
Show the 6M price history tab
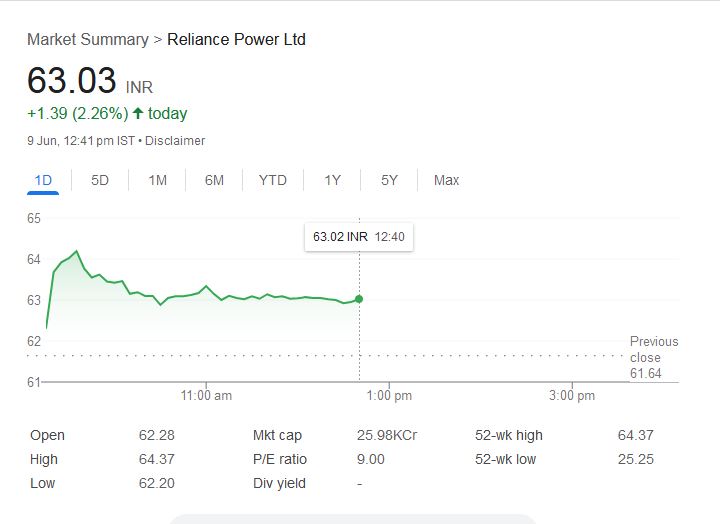pos(214,180)
